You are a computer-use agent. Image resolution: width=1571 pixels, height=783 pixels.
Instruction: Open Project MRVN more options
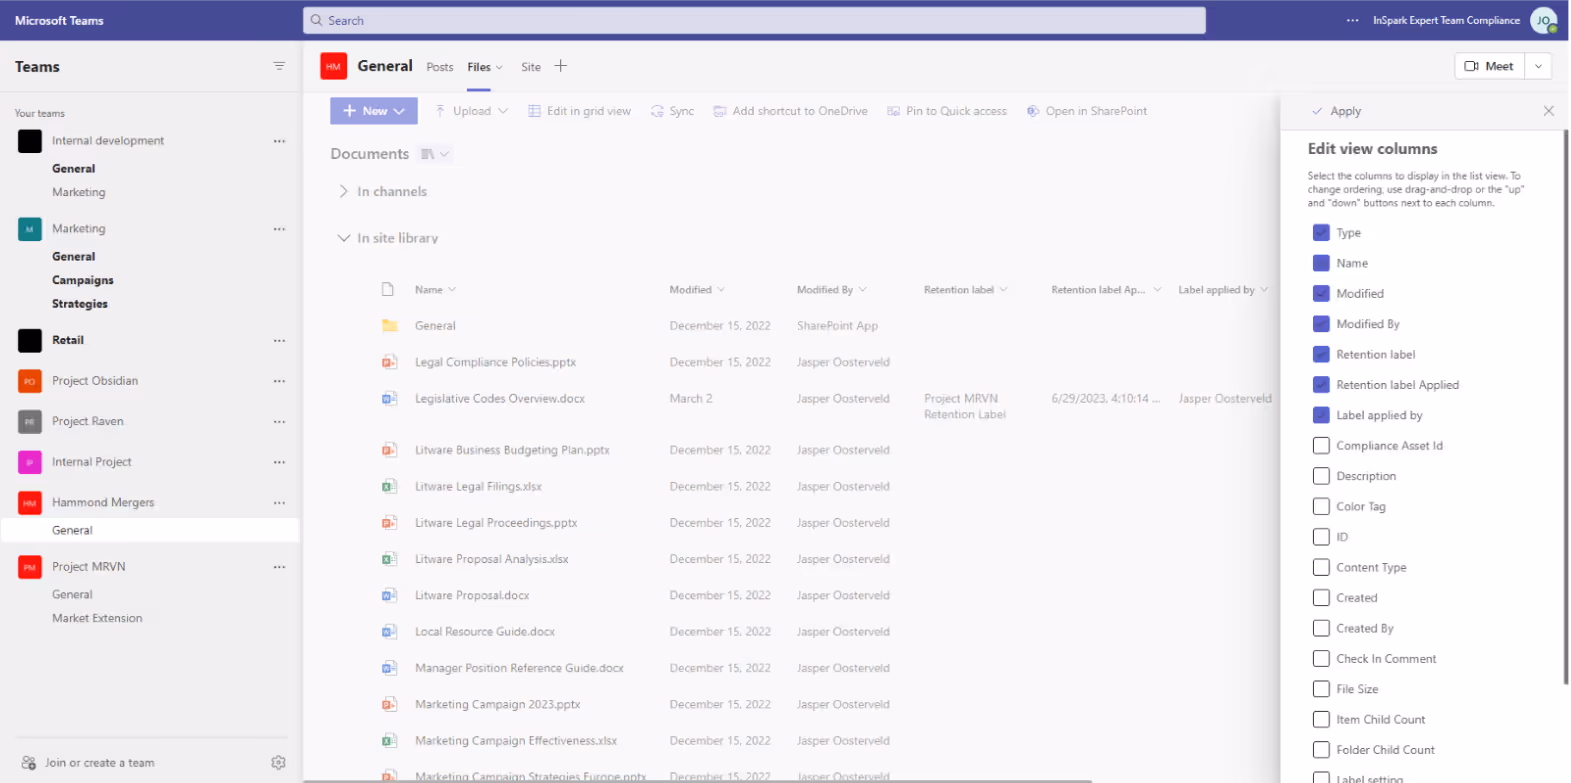click(x=279, y=567)
